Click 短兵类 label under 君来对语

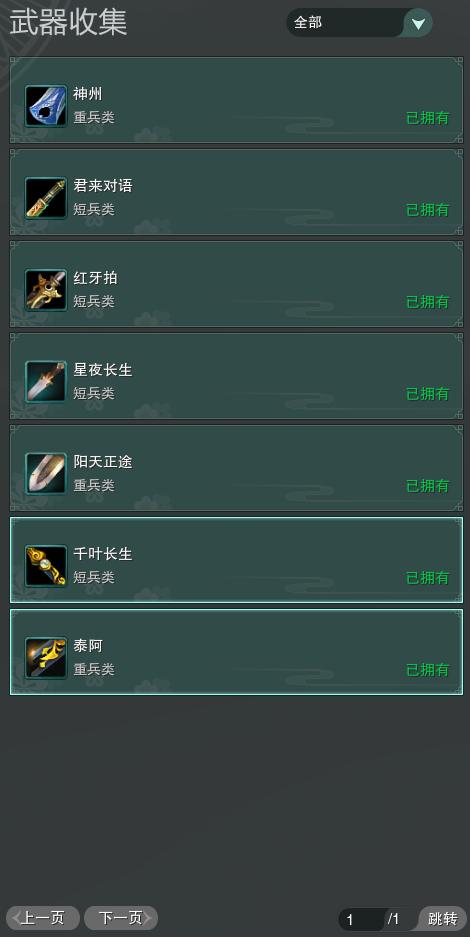click(x=94, y=210)
